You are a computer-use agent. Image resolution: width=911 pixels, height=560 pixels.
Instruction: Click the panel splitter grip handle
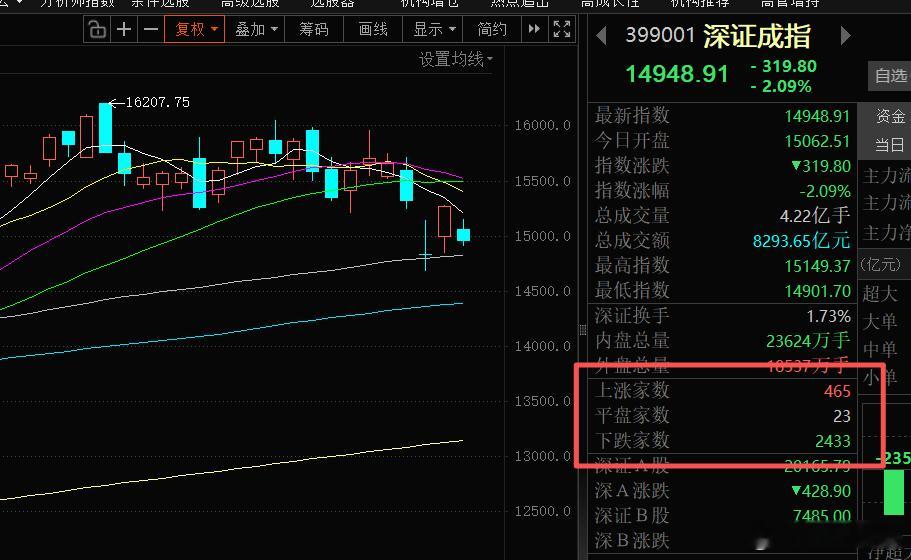tap(582, 330)
